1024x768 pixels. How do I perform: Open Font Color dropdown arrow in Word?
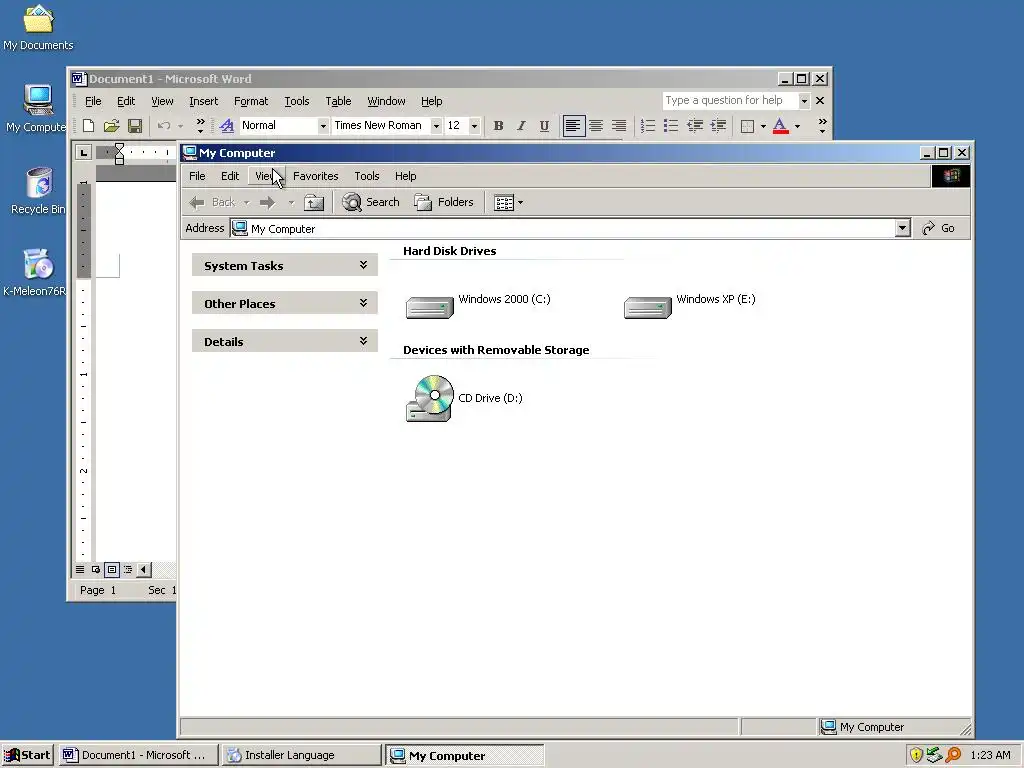click(x=797, y=126)
